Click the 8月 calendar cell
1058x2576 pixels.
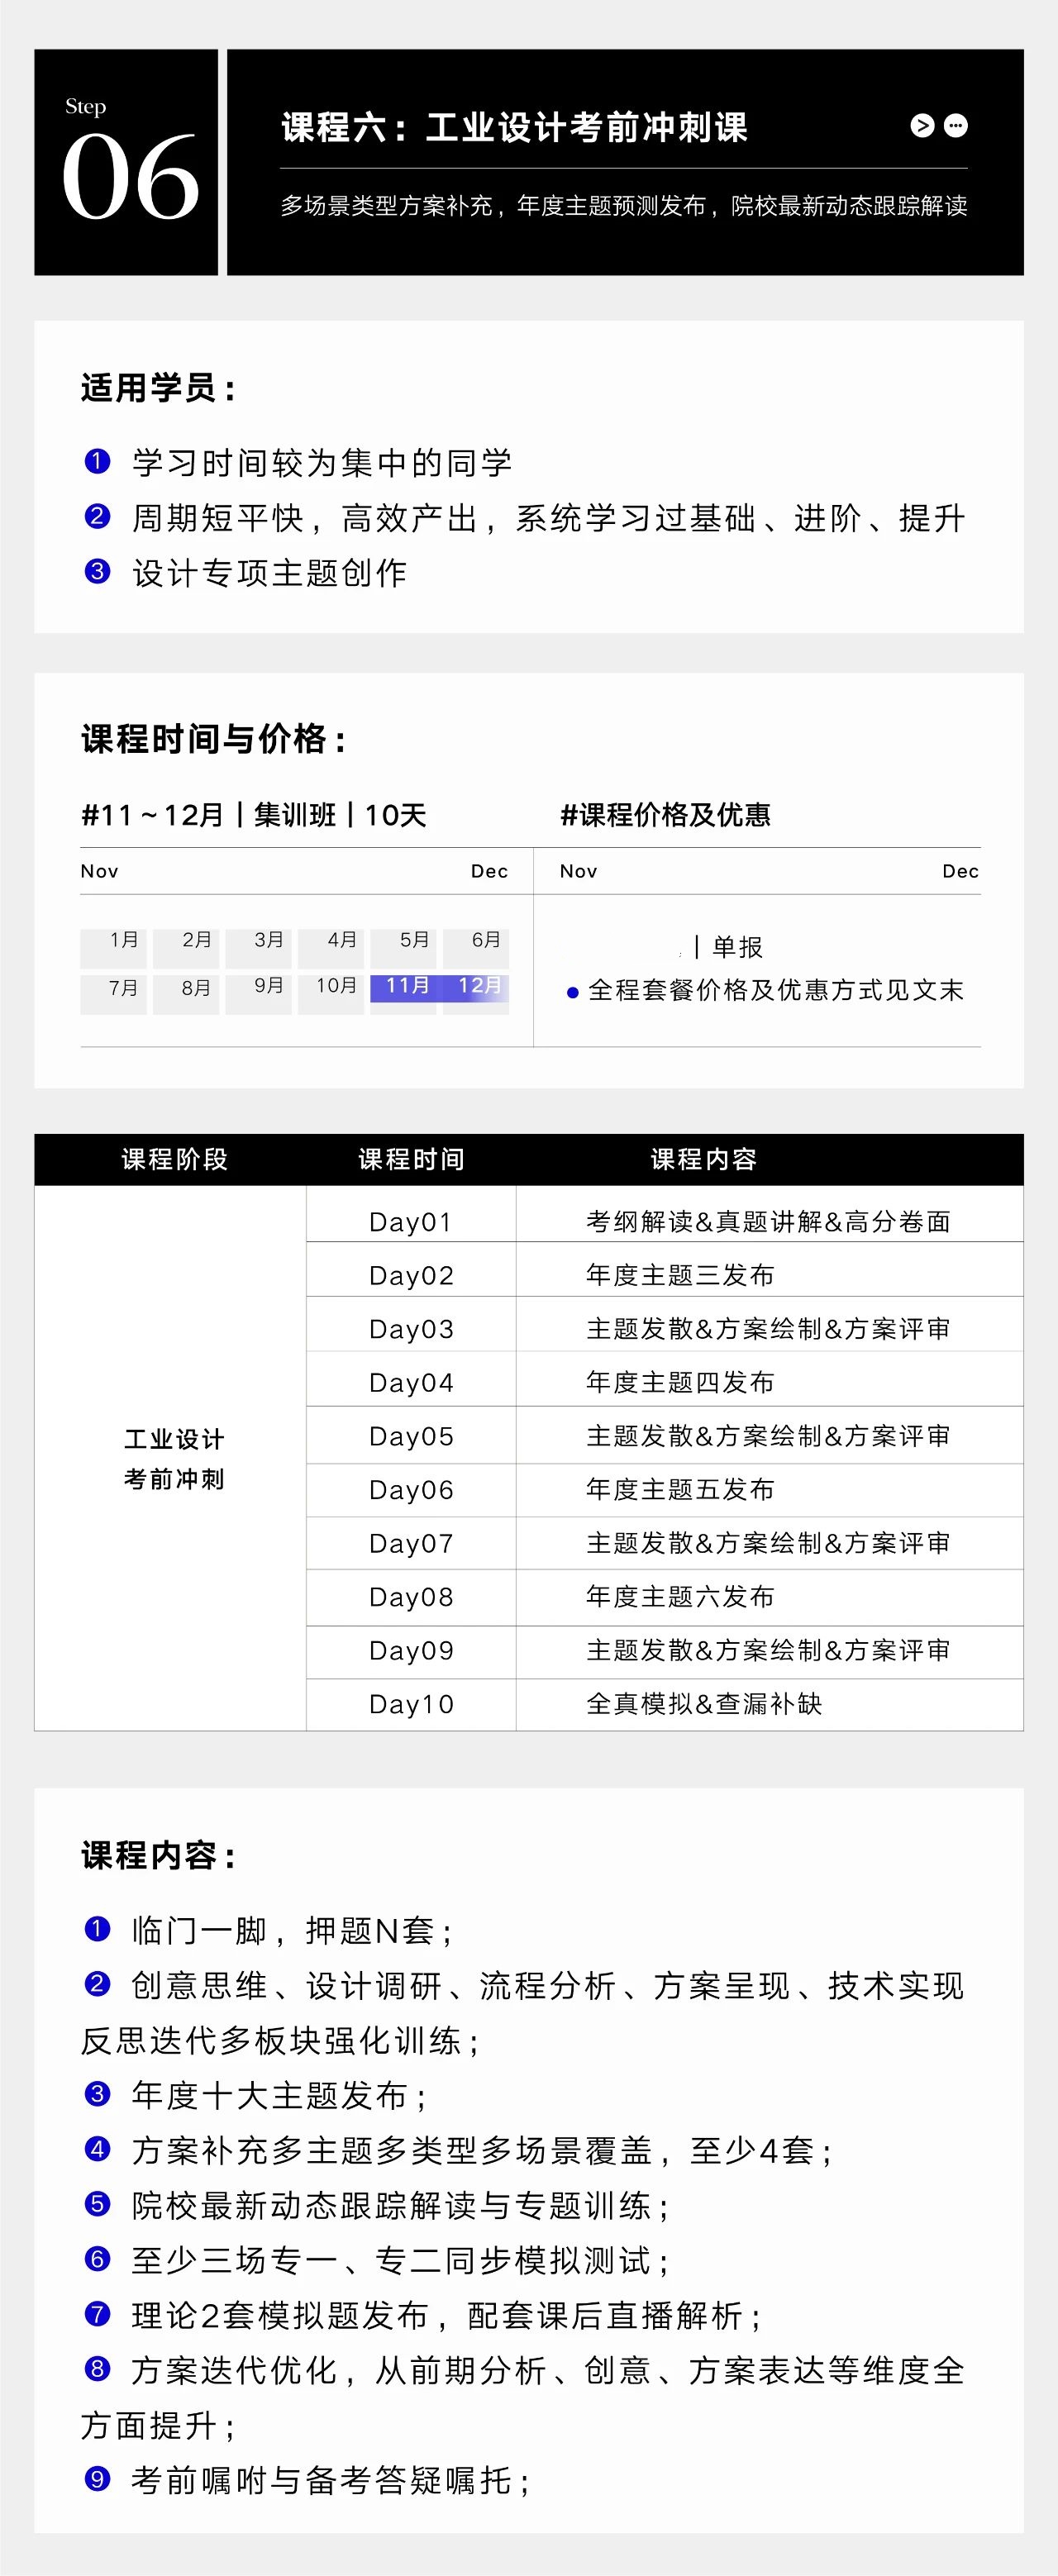point(186,994)
